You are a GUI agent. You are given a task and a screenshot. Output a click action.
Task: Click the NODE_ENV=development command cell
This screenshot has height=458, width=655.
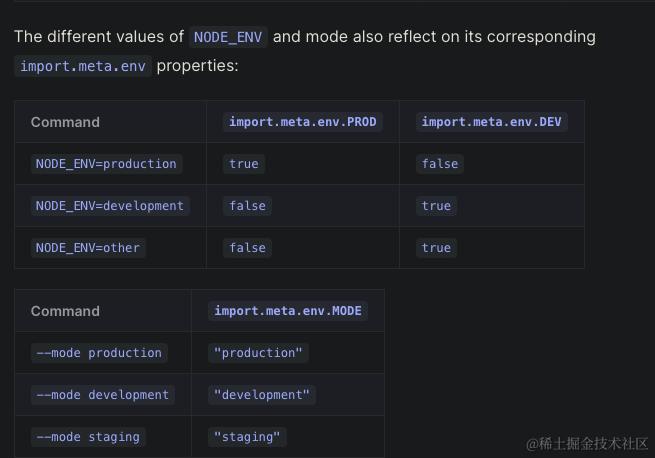point(110,206)
